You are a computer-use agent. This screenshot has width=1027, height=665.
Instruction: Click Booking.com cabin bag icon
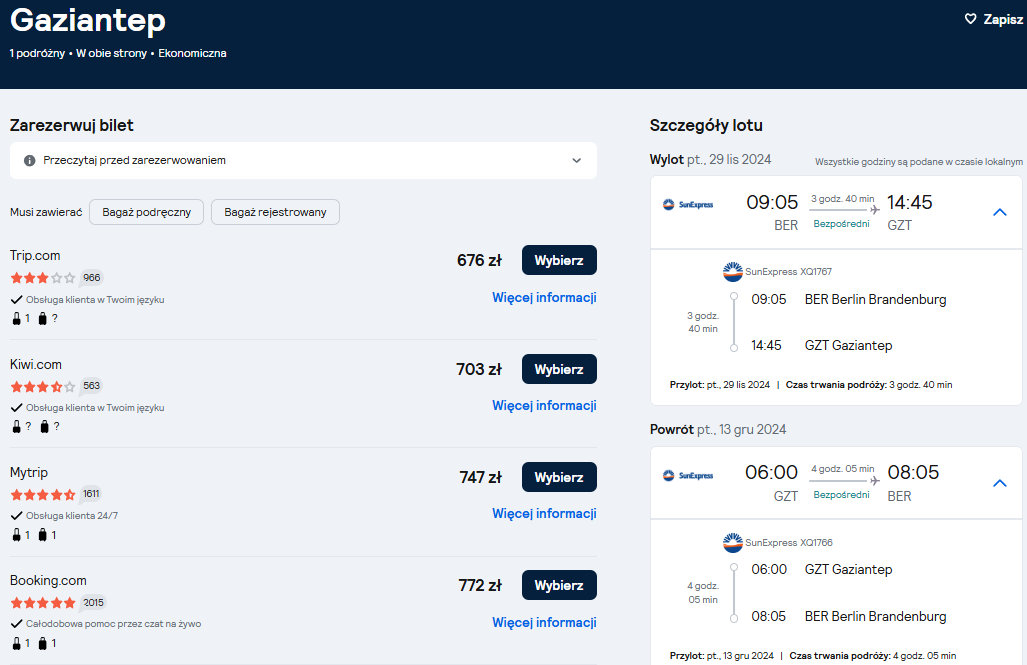(x=16, y=643)
